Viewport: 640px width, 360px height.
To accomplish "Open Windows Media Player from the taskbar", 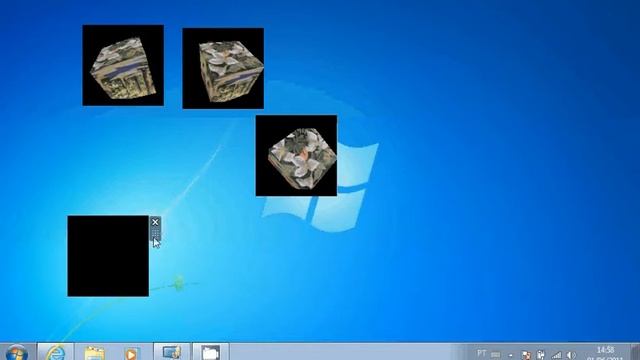I will pyautogui.click(x=131, y=353).
